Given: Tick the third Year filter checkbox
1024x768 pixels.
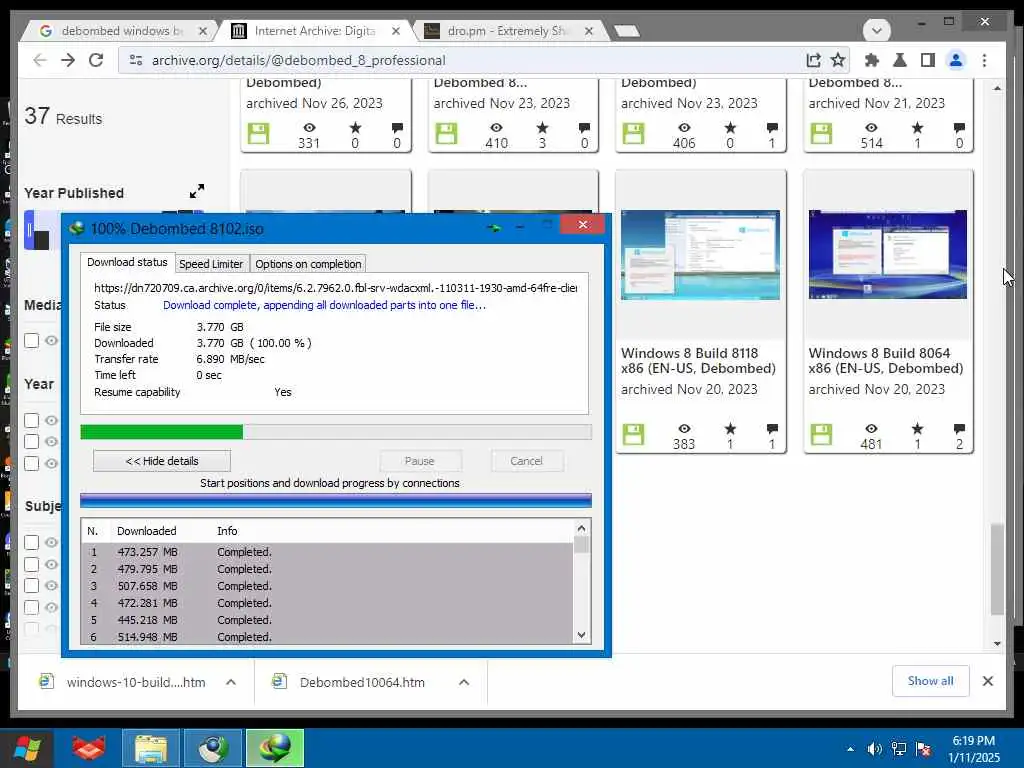Looking at the screenshot, I should [31, 463].
